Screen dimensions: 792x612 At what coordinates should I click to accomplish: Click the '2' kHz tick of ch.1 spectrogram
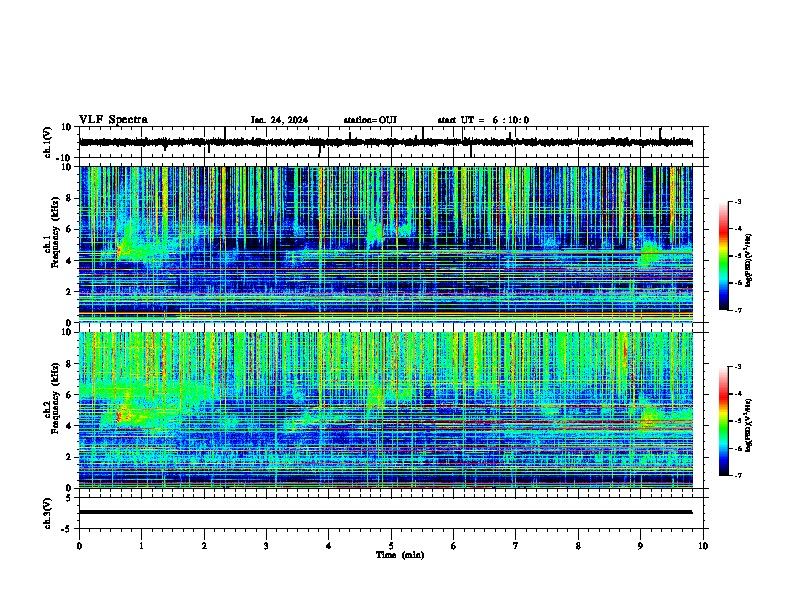point(69,291)
